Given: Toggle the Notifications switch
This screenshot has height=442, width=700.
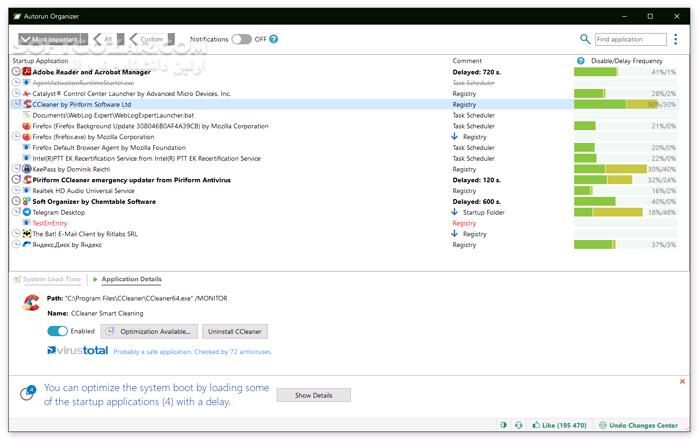Looking at the screenshot, I should pyautogui.click(x=241, y=39).
